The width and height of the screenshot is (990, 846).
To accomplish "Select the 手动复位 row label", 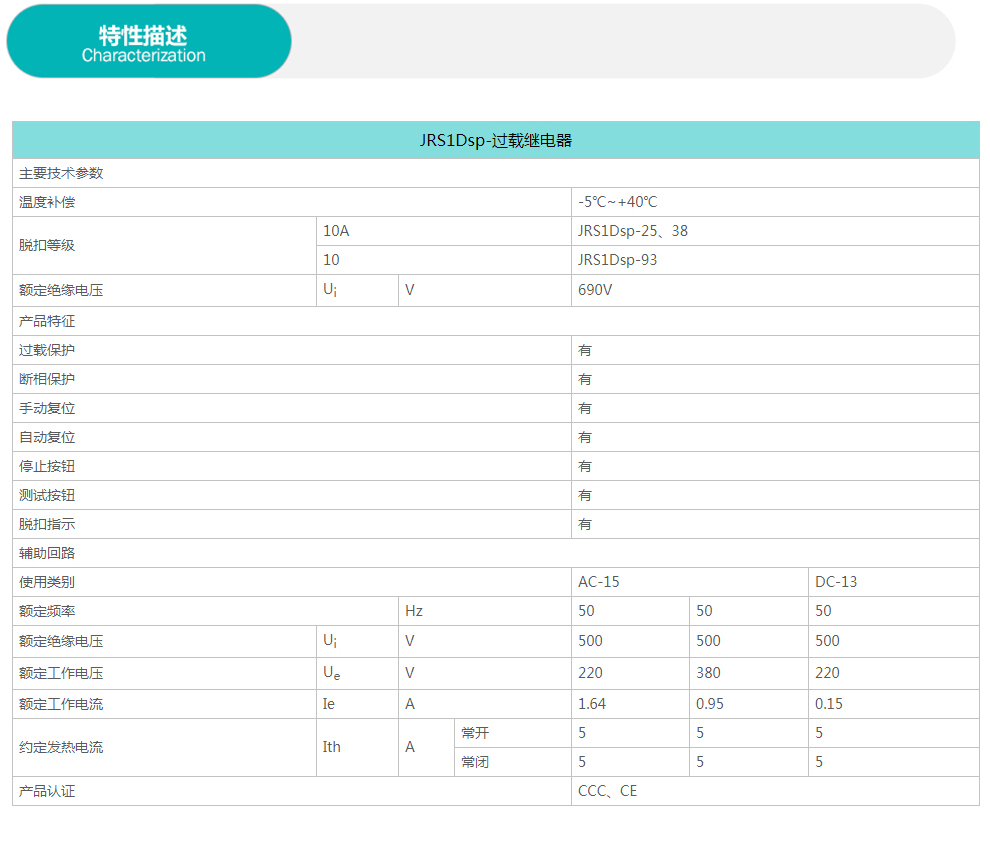I will tap(47, 408).
